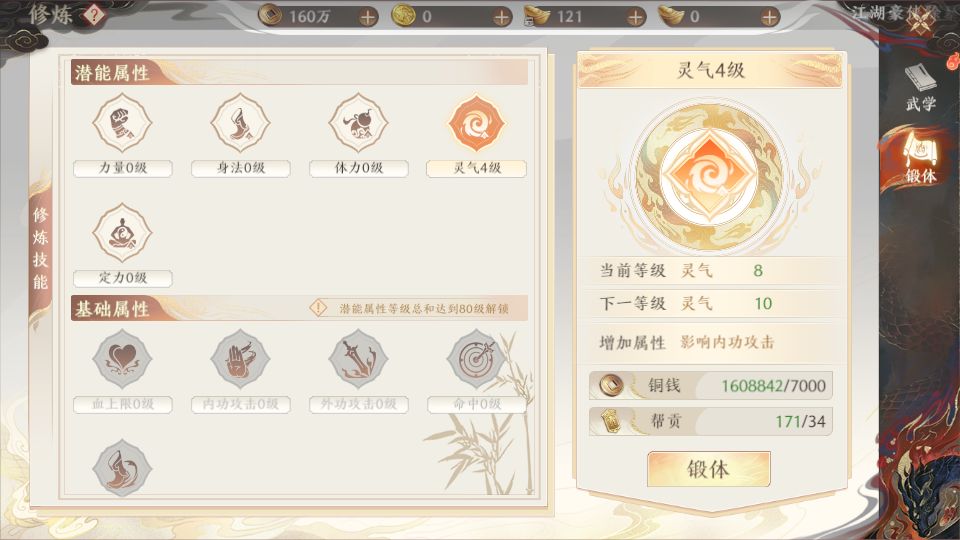The image size is (960, 540).
Task: Switch to the 锻体 sidebar tab
Action: pyautogui.click(x=920, y=158)
